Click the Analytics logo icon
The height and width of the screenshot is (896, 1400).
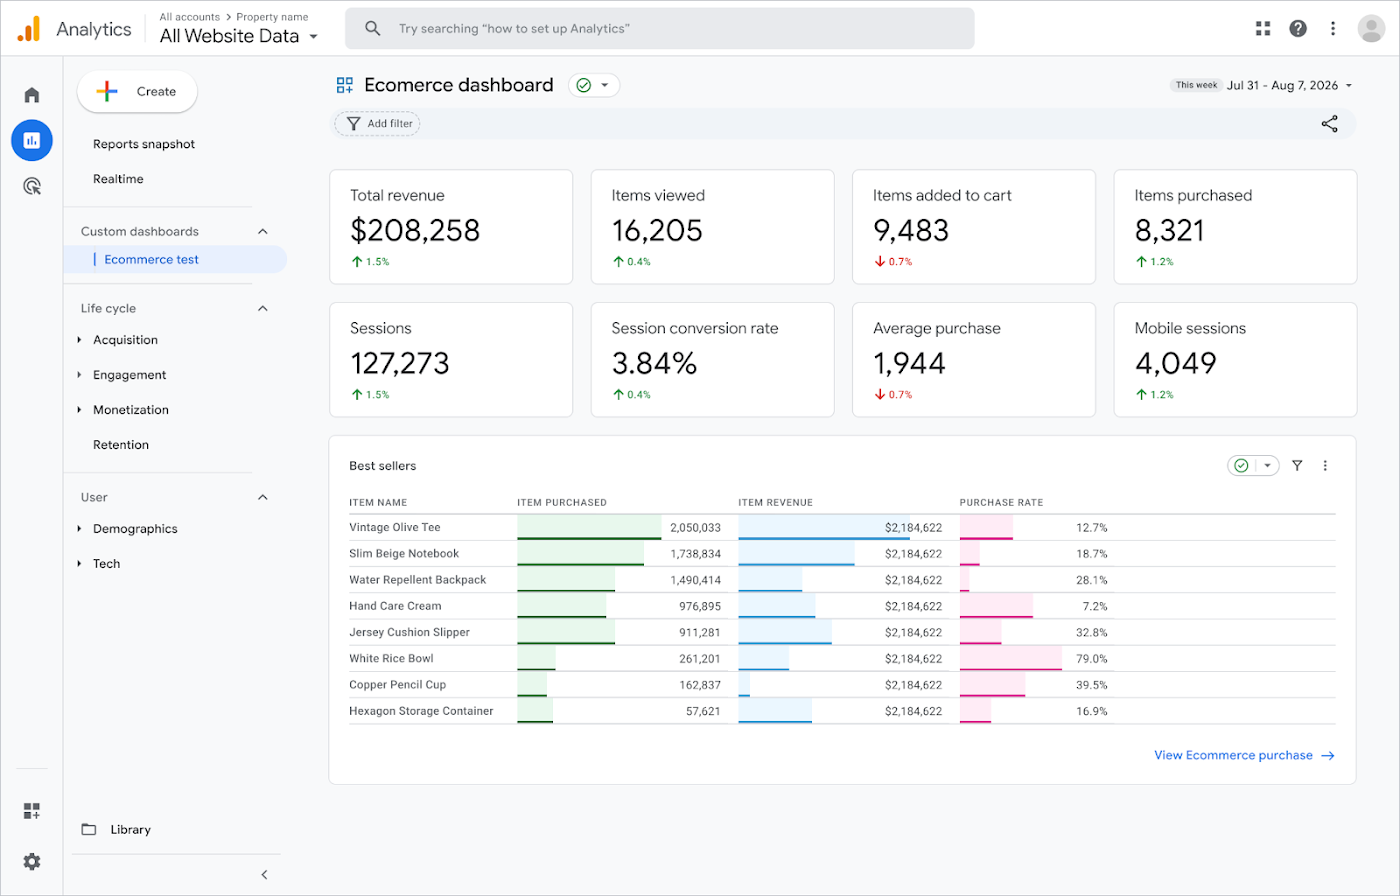click(29, 29)
